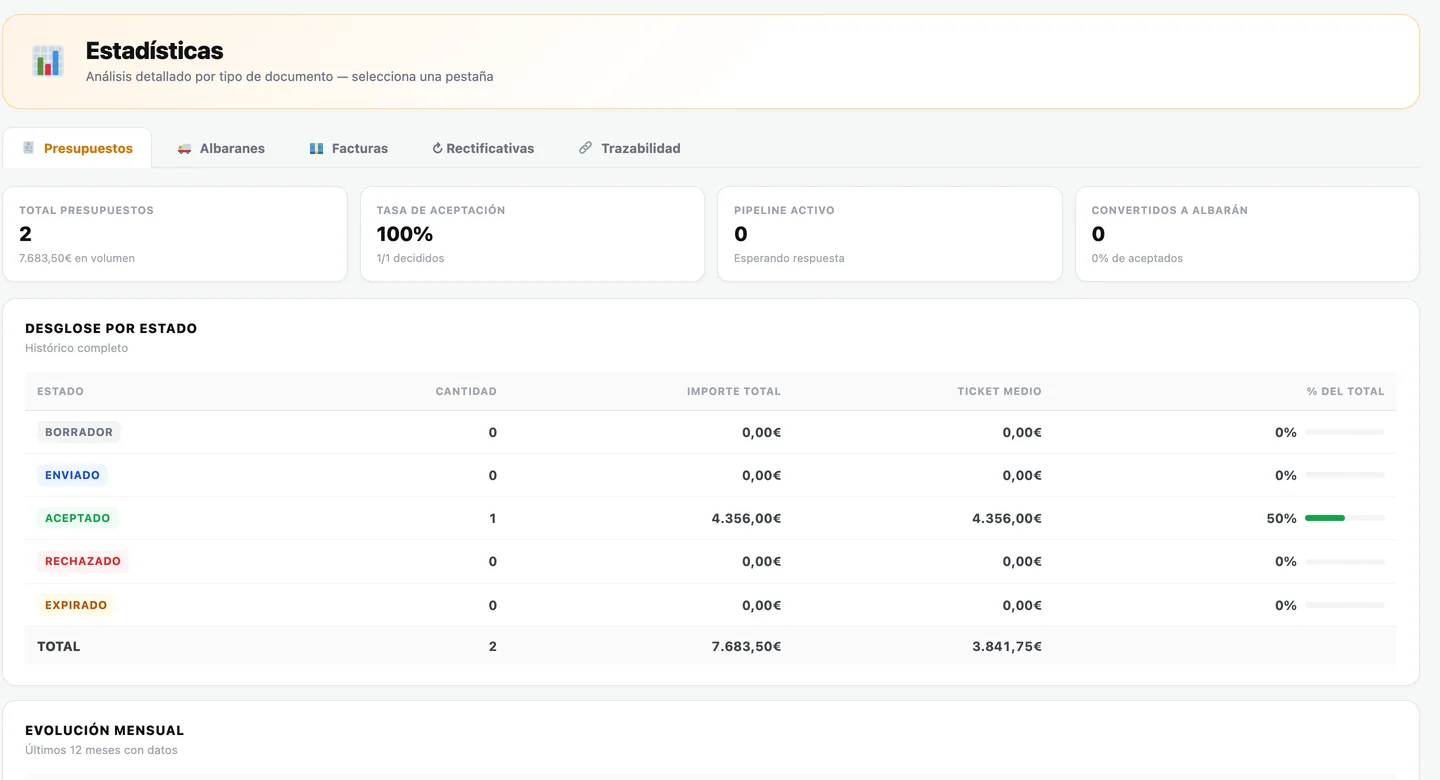Click the Expirado row 0% value

[x=1286, y=605]
